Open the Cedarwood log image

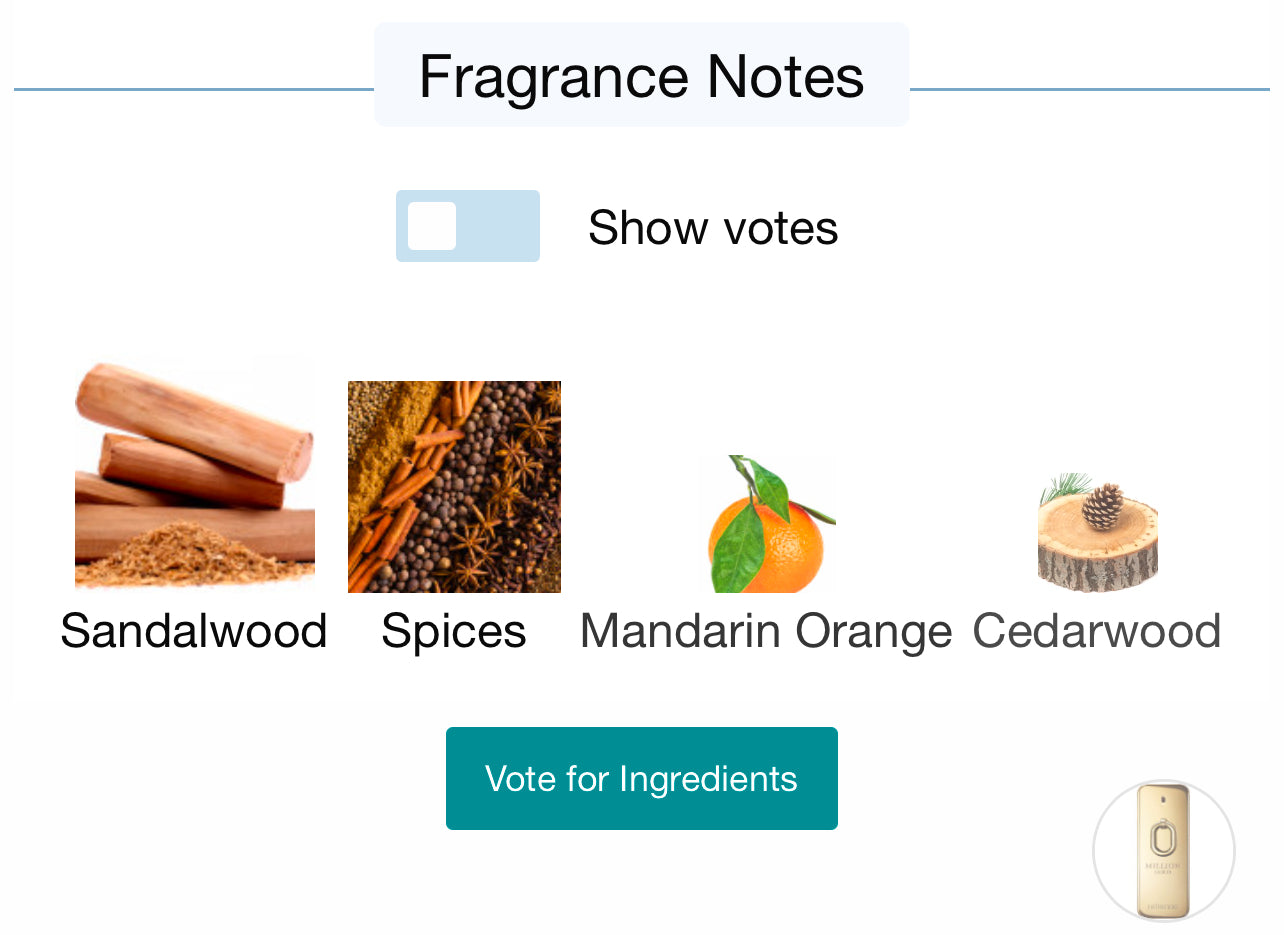(x=1097, y=533)
